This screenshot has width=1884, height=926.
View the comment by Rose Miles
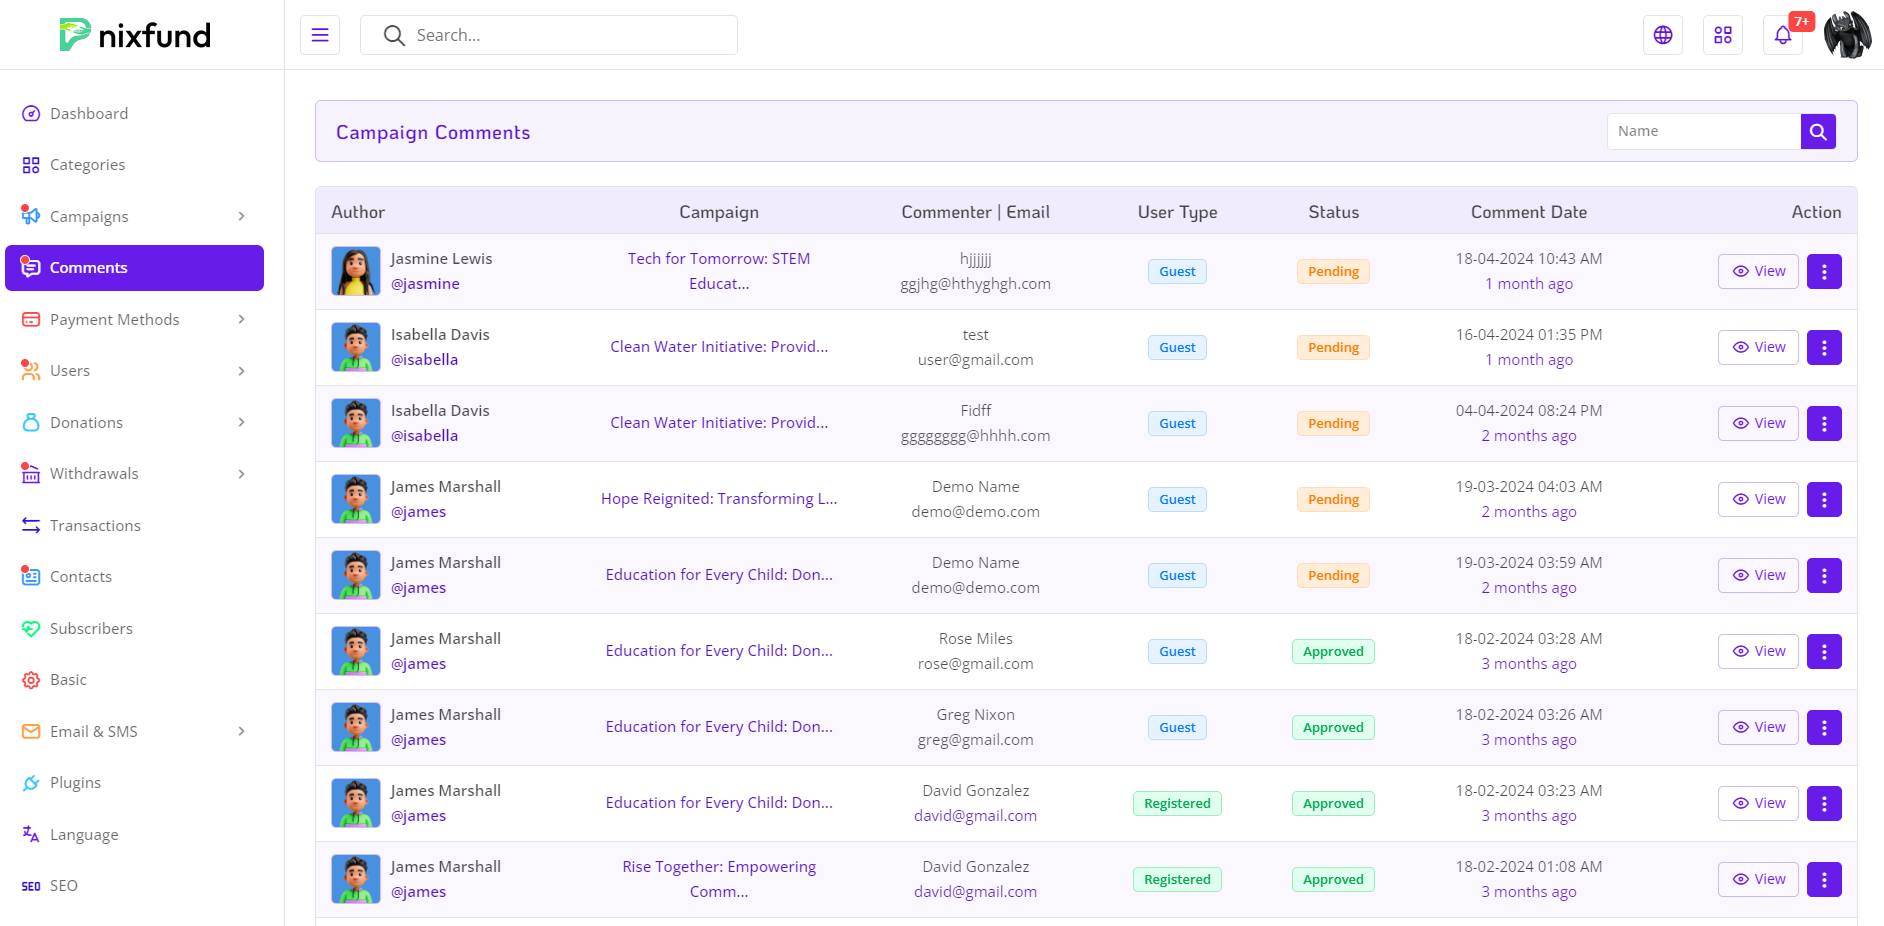click(x=1757, y=651)
